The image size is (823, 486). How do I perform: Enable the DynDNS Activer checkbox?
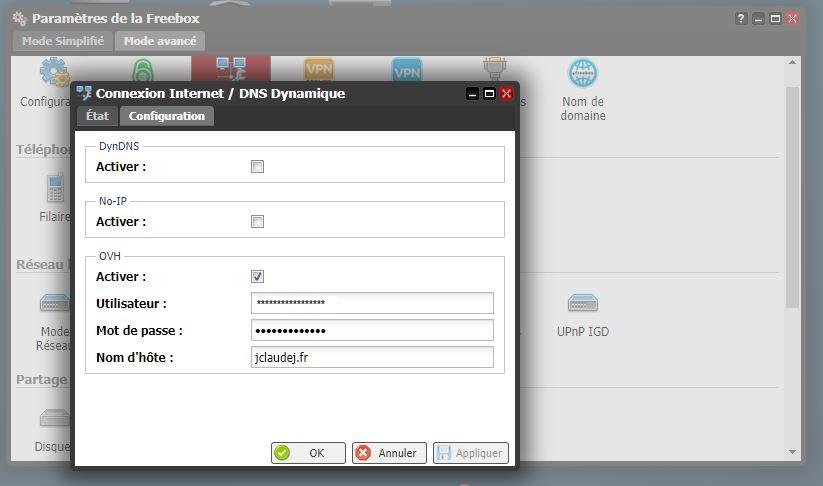point(257,166)
